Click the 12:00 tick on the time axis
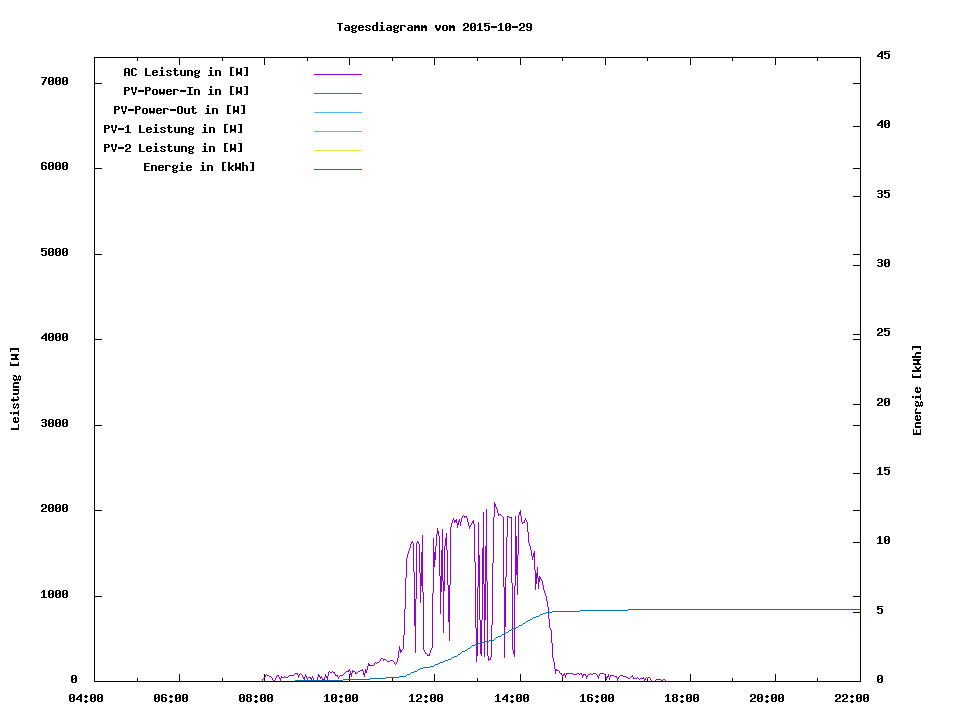 [x=427, y=698]
